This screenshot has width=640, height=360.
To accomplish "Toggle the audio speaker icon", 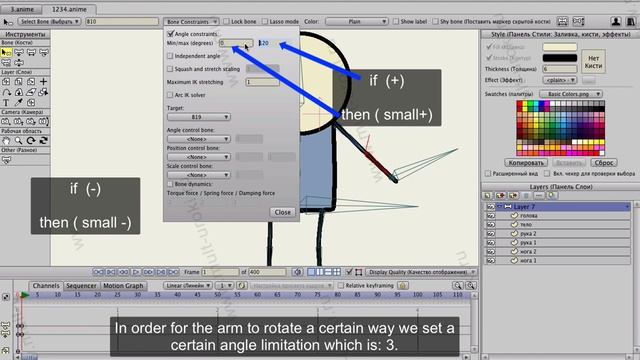I will point(298,272).
